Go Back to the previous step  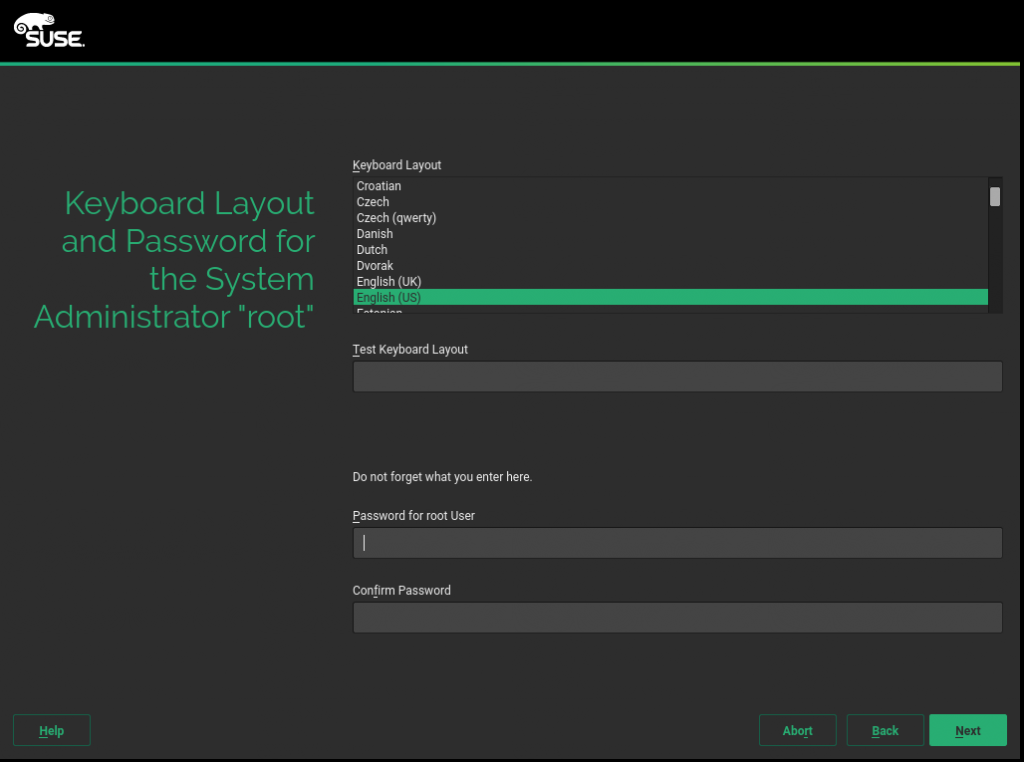pos(885,730)
